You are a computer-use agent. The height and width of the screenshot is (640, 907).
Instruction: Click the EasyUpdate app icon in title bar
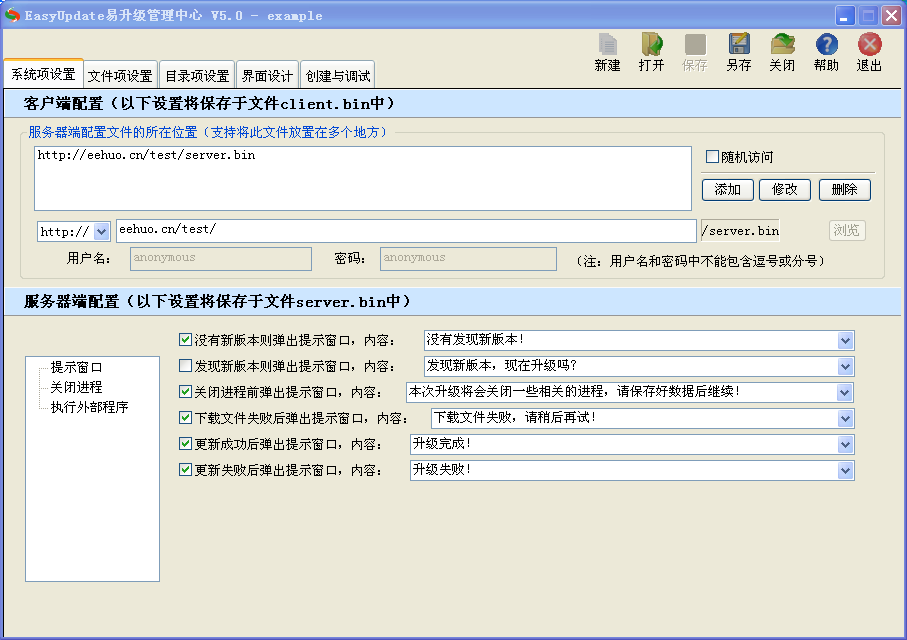point(12,15)
